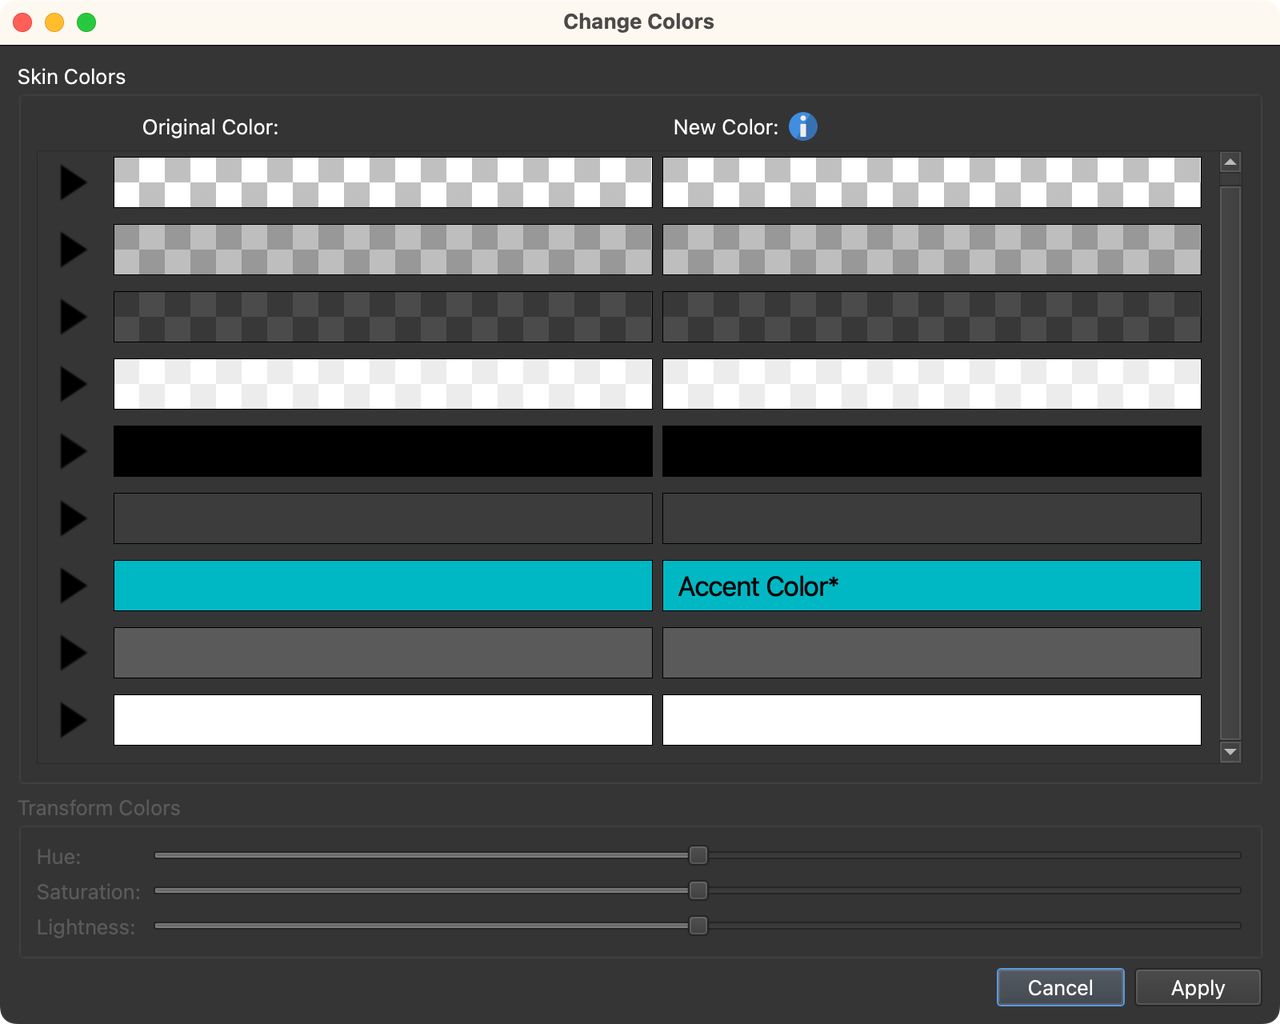
Task: Select the black original color swatch
Action: point(383,451)
